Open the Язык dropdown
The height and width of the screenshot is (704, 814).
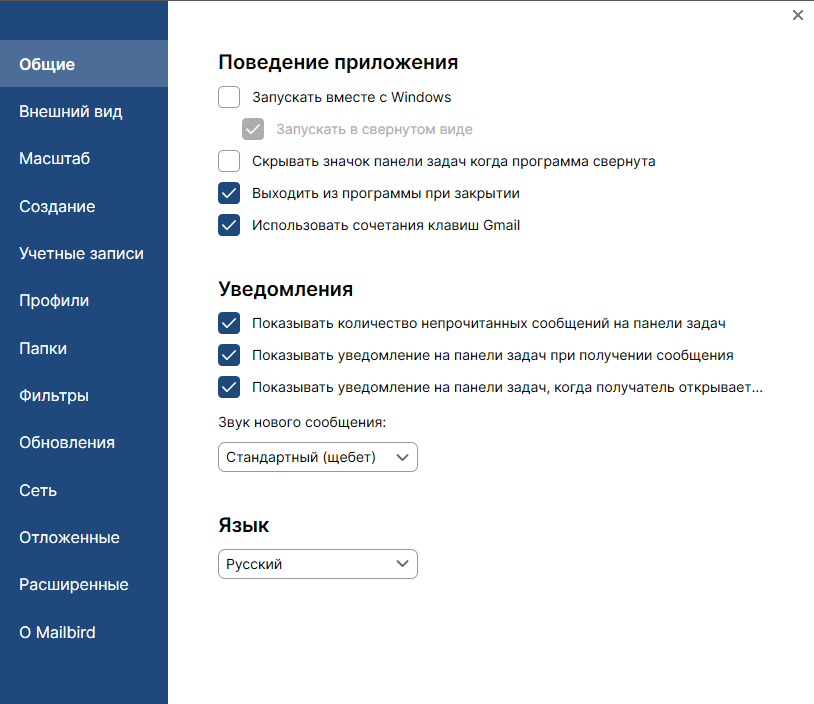(x=317, y=564)
